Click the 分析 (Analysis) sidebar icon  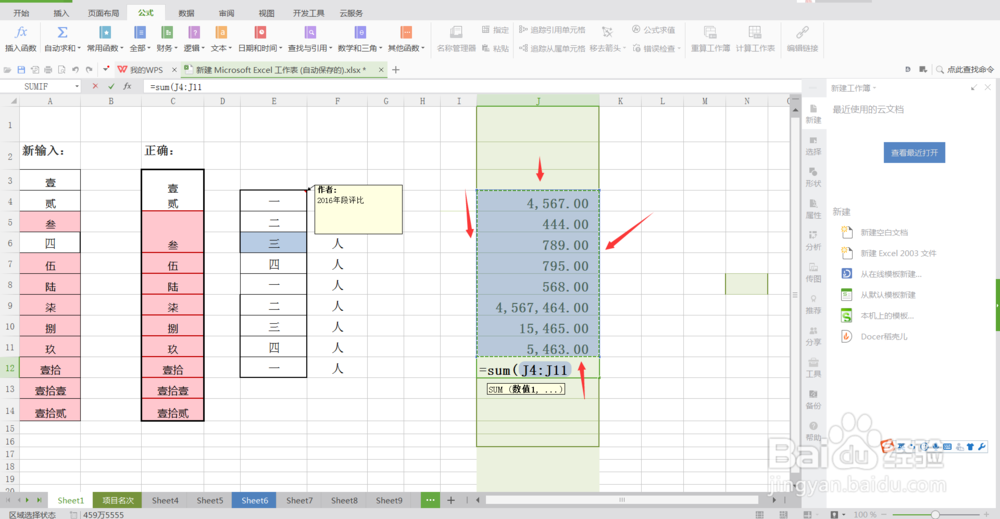click(x=813, y=240)
